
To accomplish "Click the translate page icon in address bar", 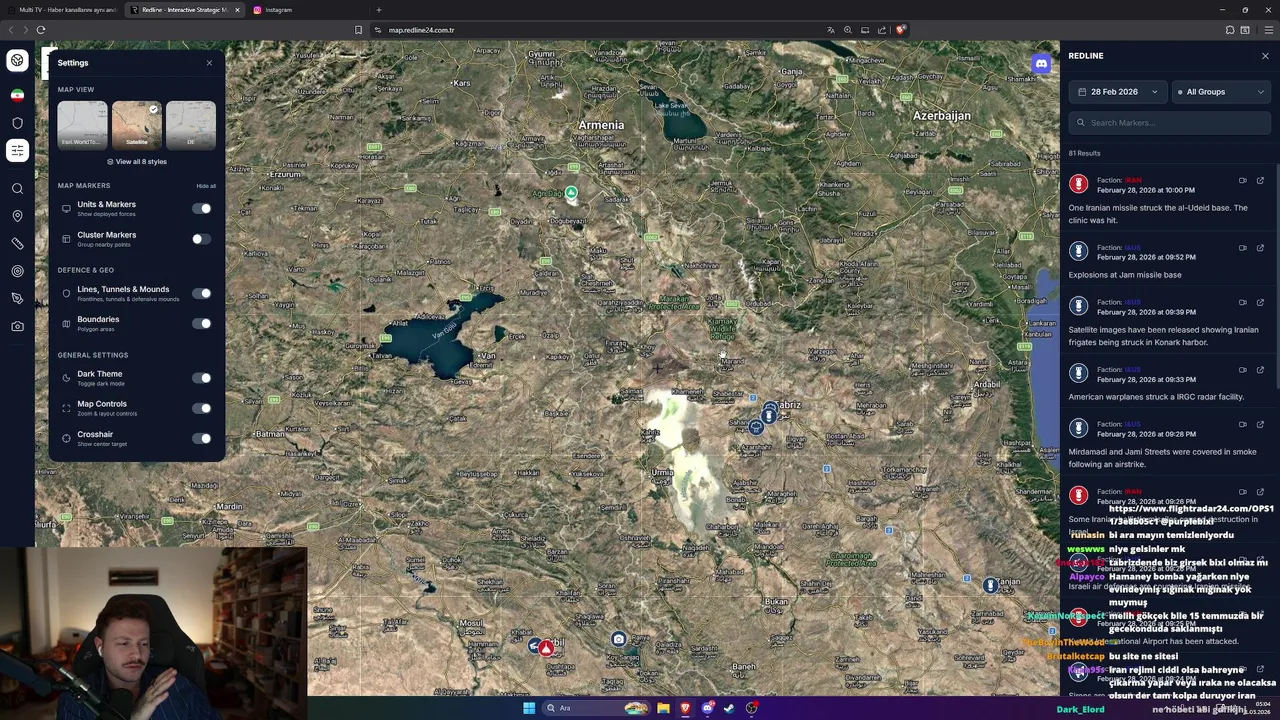I will pyautogui.click(x=830, y=30).
